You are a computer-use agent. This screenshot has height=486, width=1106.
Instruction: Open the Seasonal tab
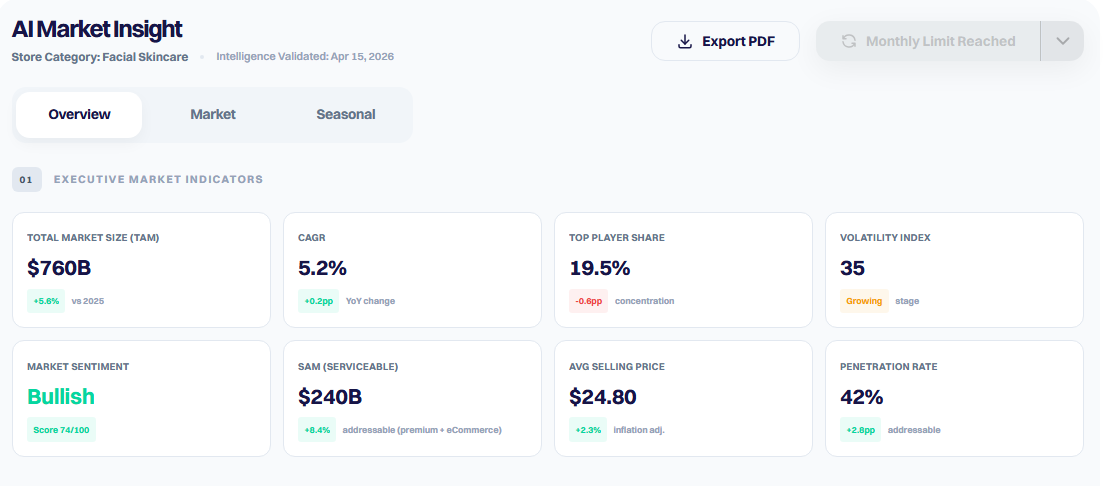(346, 114)
